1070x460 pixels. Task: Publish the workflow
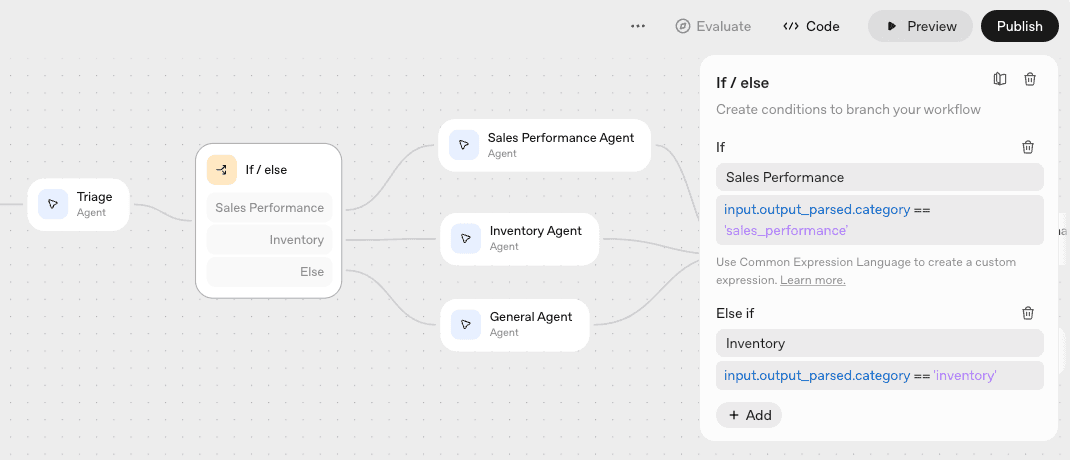click(x=1019, y=26)
